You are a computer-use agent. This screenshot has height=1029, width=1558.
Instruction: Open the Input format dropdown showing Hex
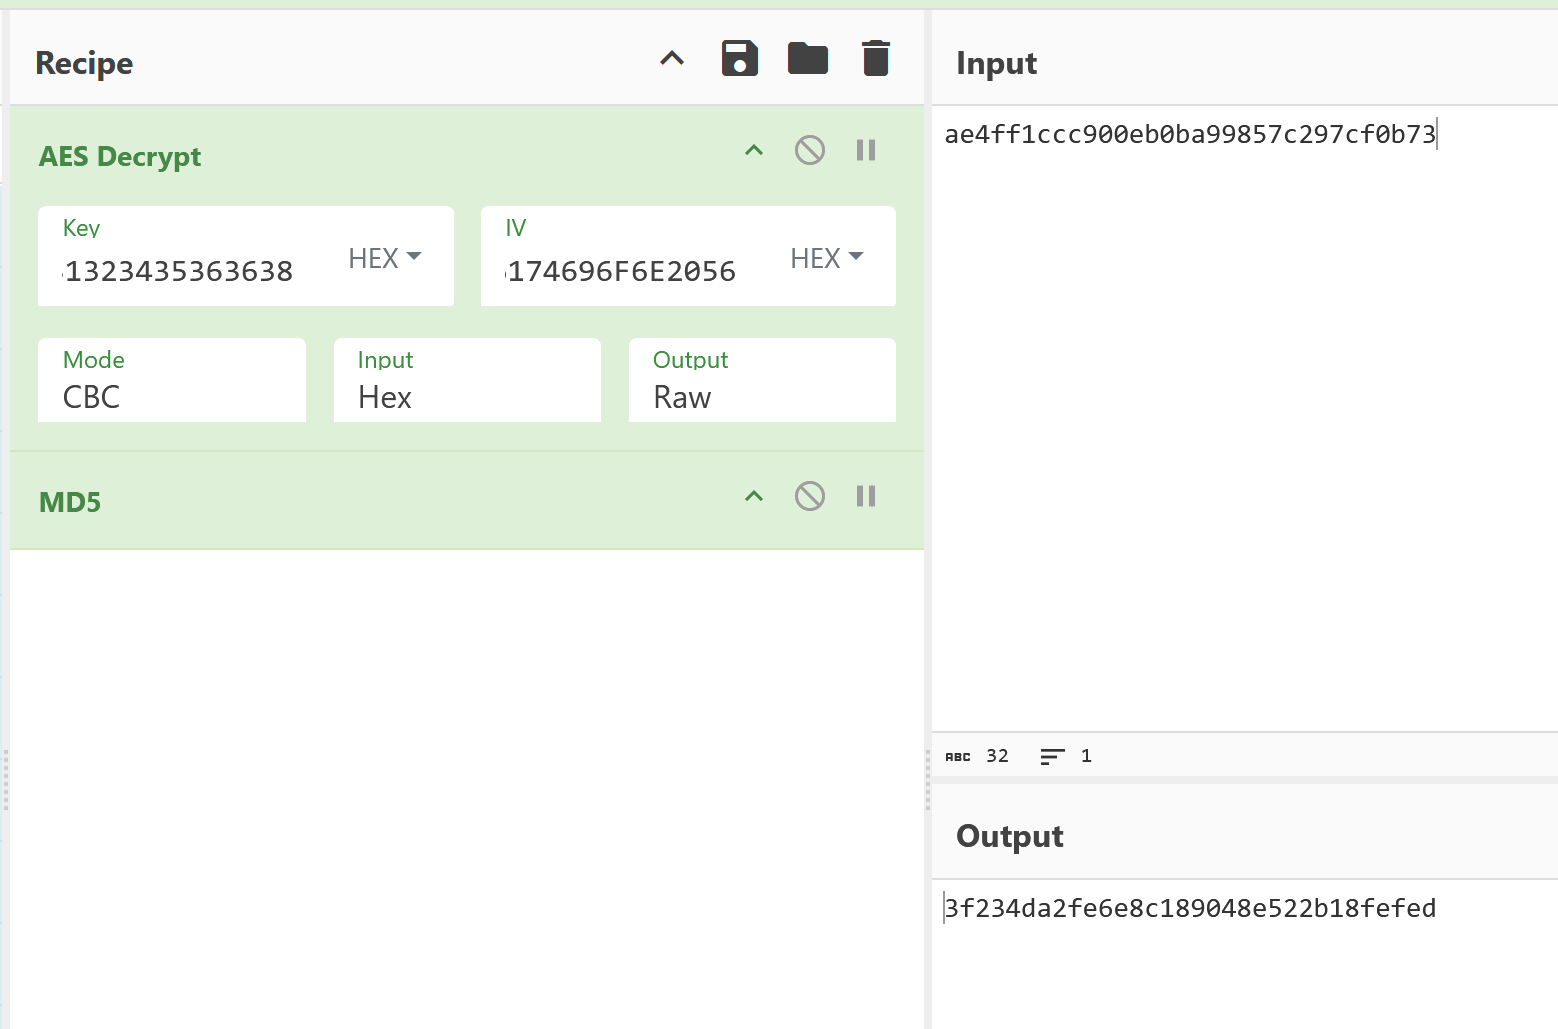point(467,380)
